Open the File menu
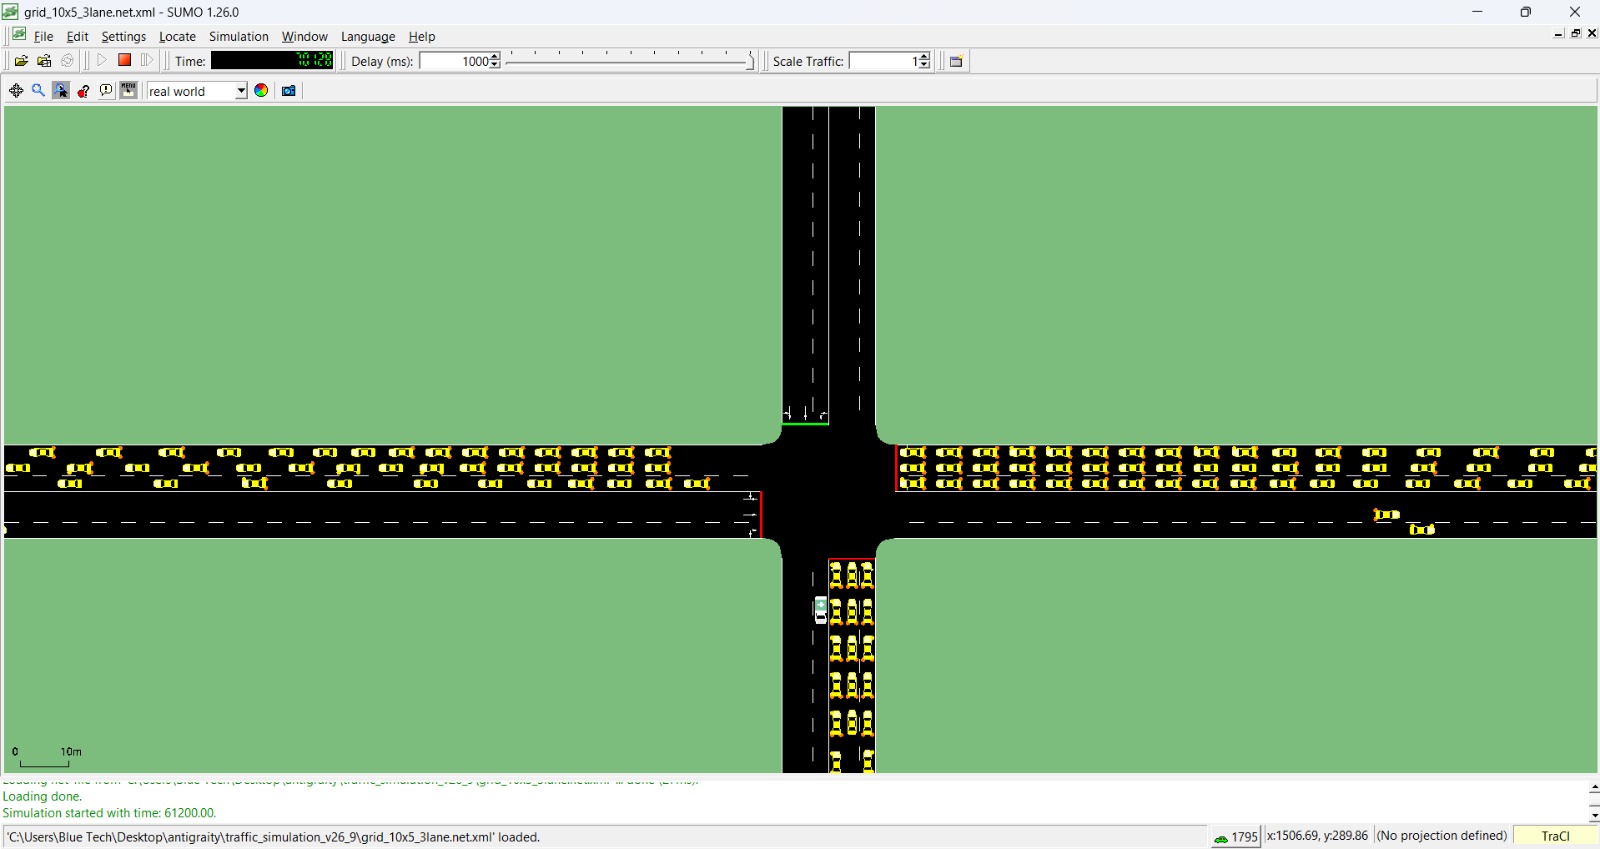 44,37
